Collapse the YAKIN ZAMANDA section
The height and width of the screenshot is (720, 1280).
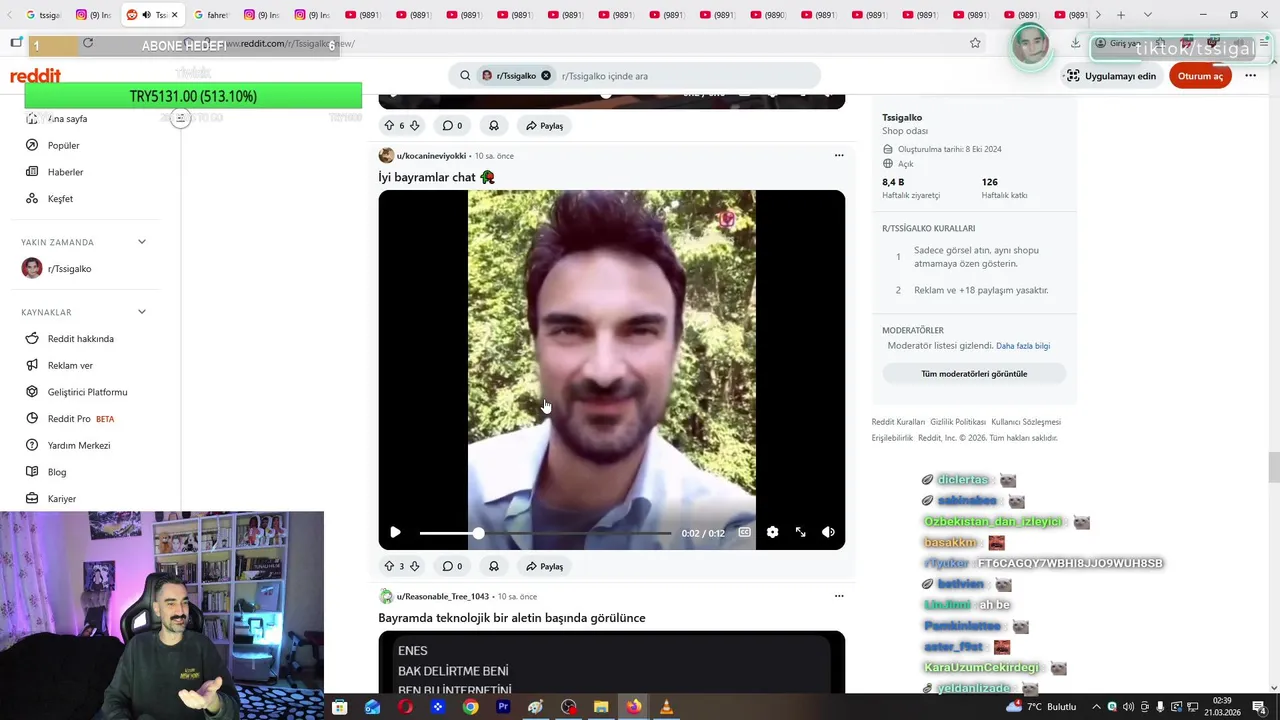click(x=141, y=242)
